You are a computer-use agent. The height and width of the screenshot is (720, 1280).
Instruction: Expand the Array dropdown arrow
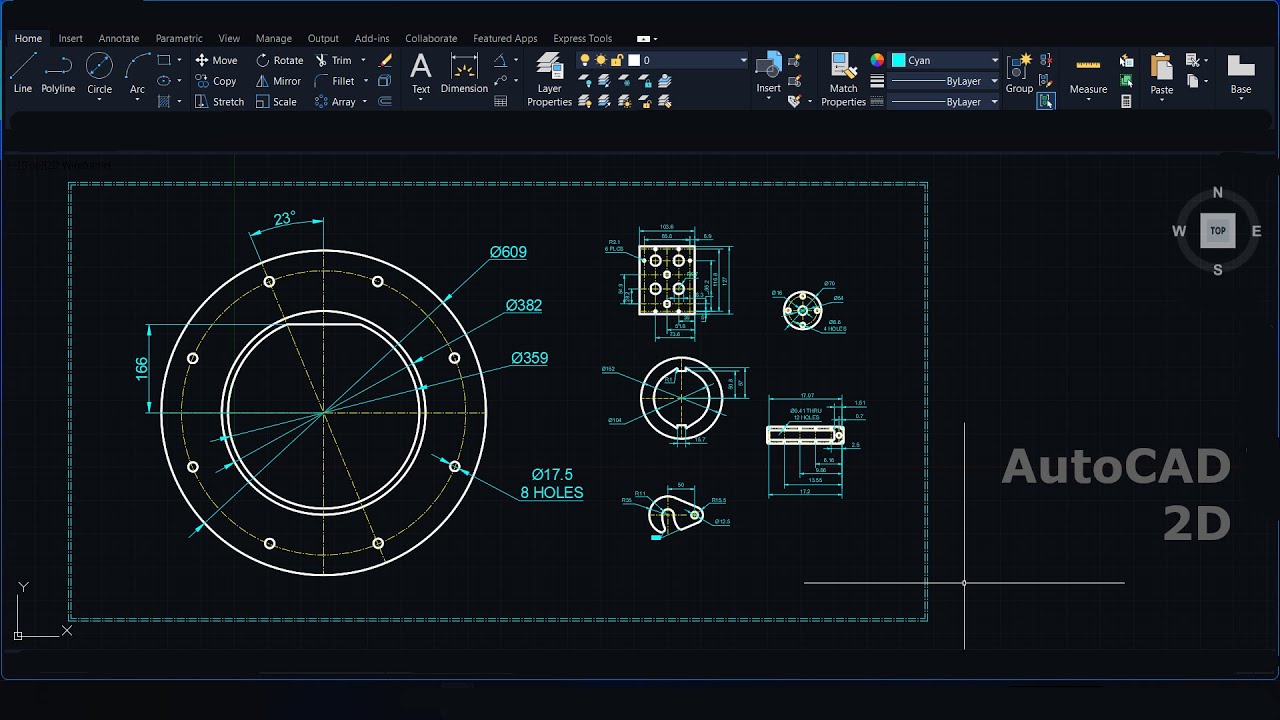click(x=365, y=101)
